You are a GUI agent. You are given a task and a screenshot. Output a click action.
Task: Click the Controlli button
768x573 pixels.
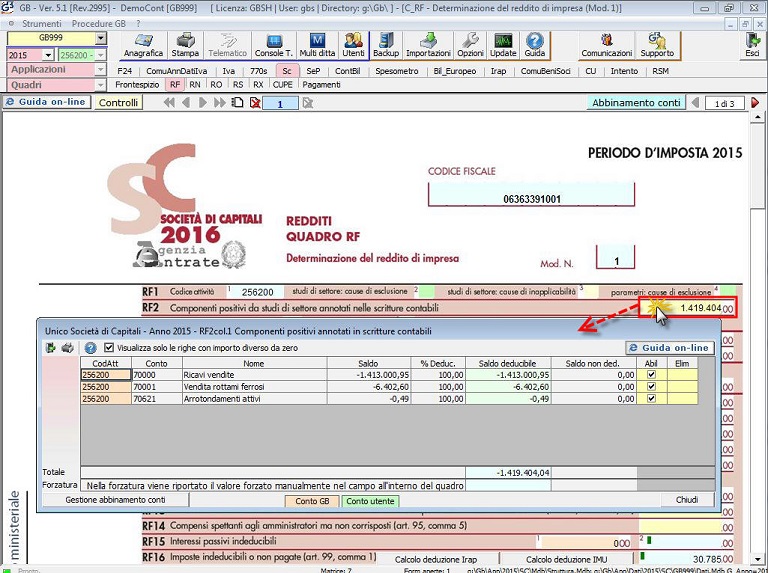point(119,102)
